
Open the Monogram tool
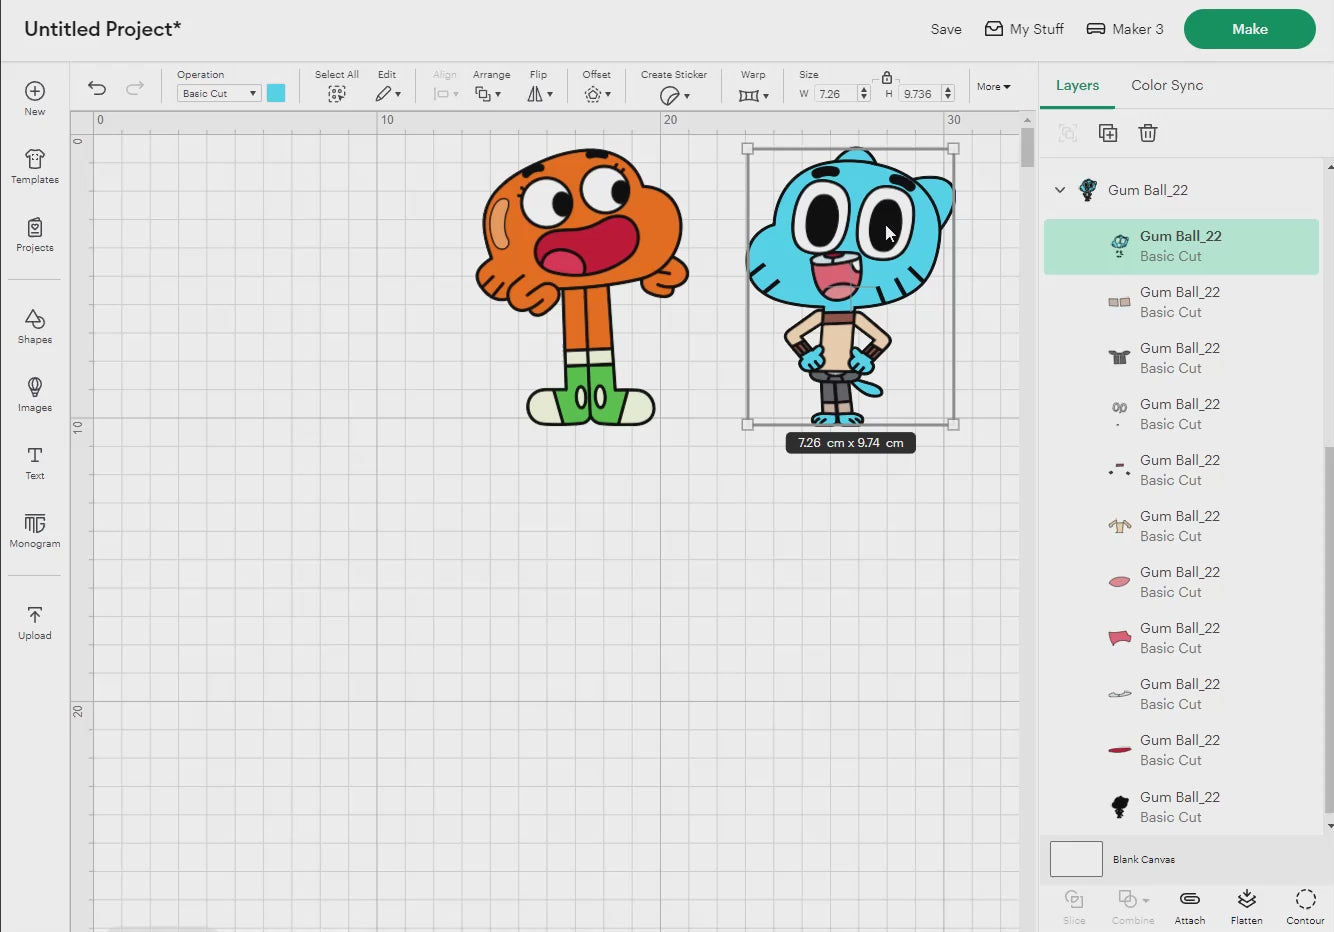coord(35,530)
